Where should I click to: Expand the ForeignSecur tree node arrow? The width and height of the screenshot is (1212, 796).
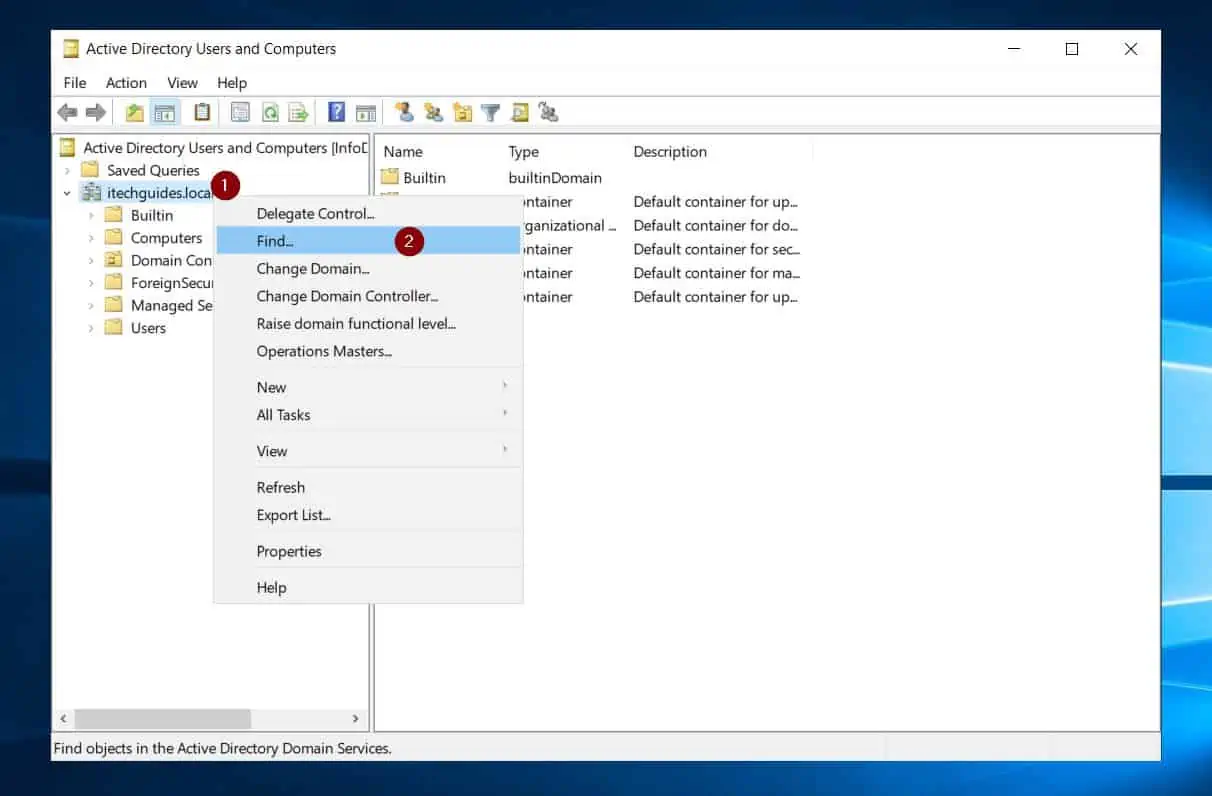[x=91, y=283]
